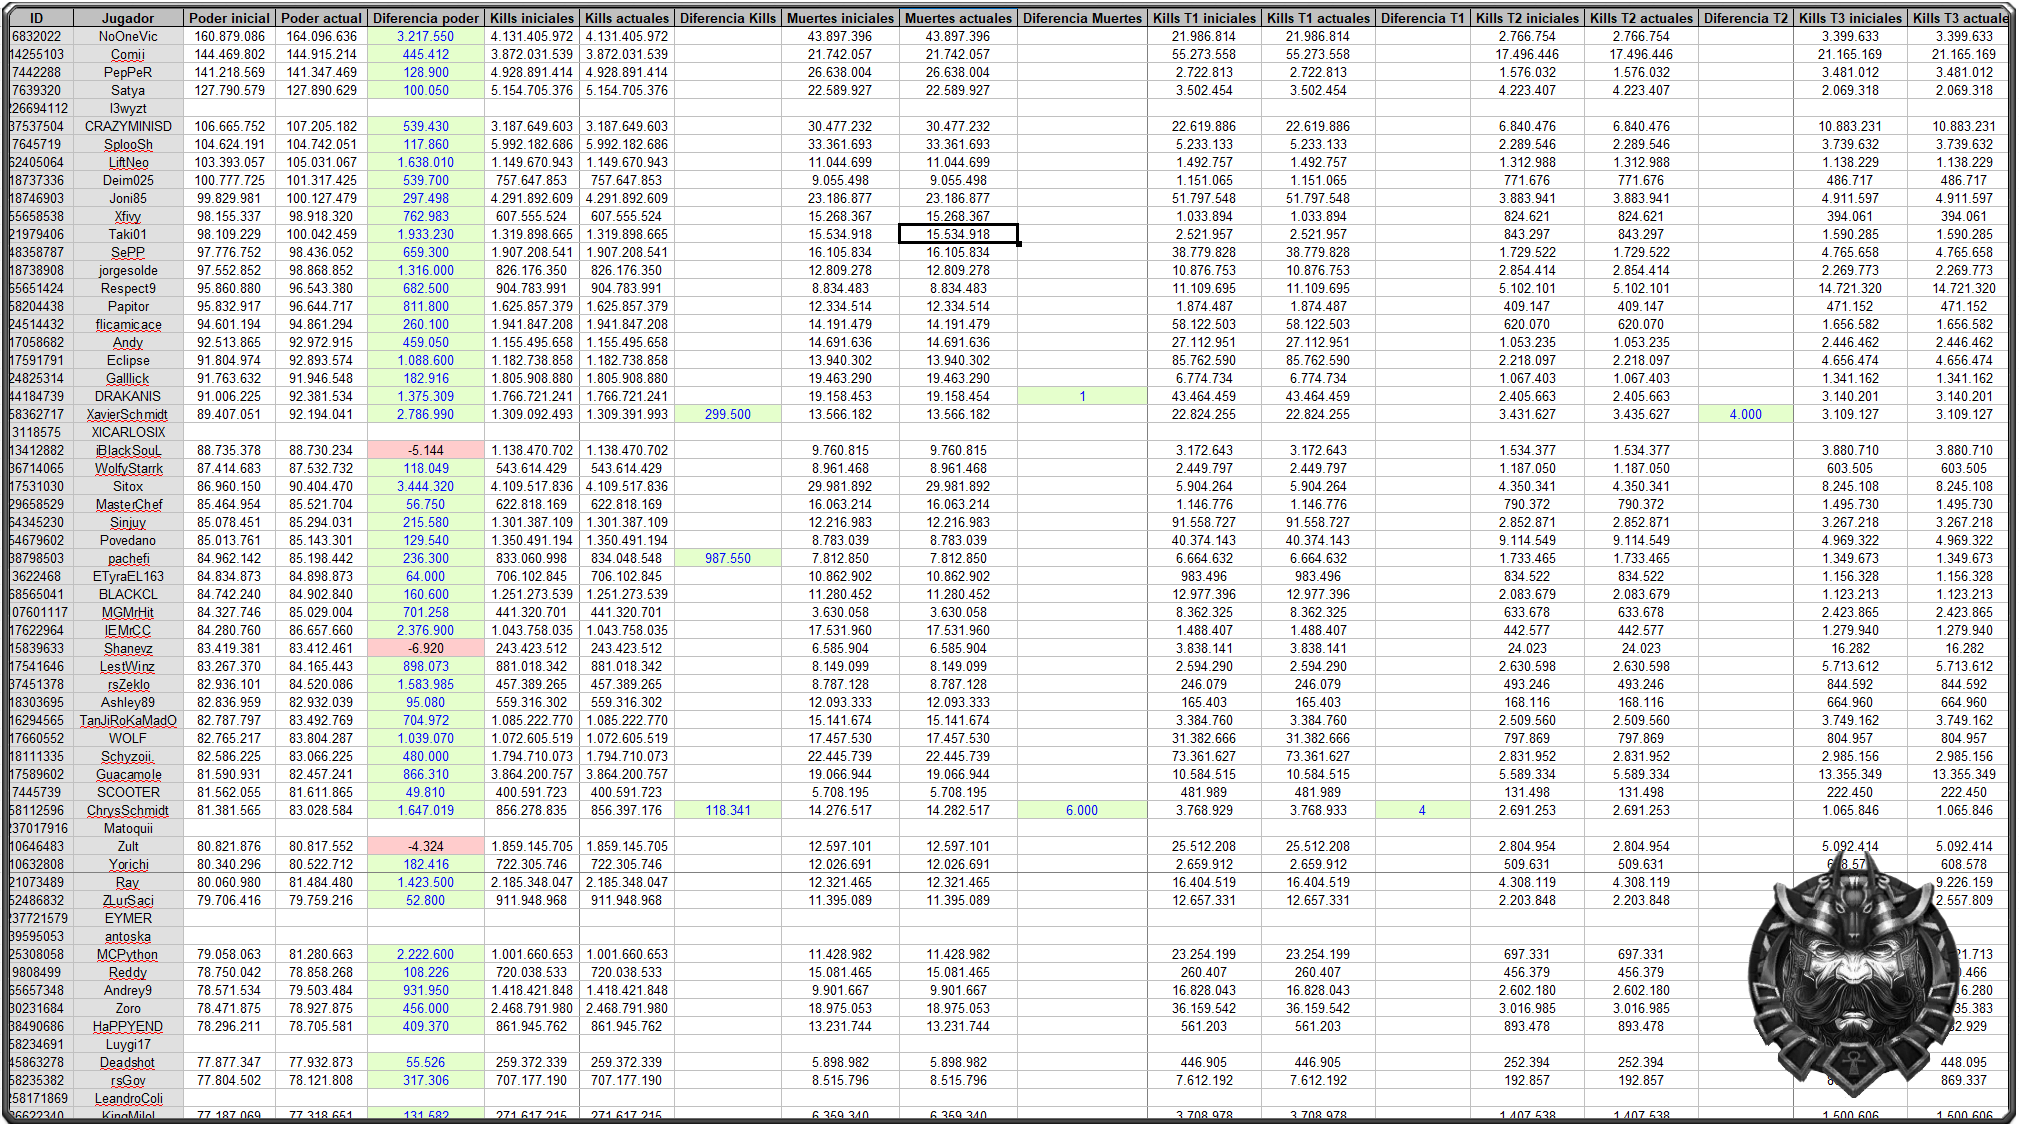This screenshot has height=1130, width=2019.
Task: Select the player name cell 'TanJiRoKaMadO'
Action: click(x=128, y=720)
